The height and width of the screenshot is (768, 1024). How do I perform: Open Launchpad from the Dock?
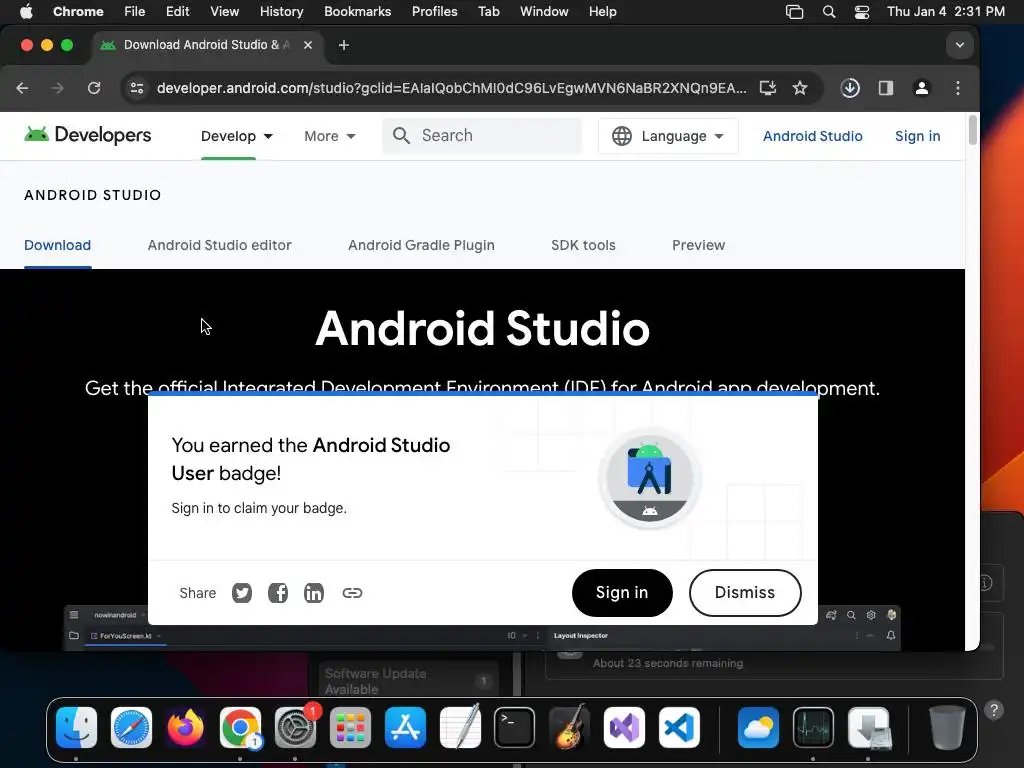click(350, 727)
